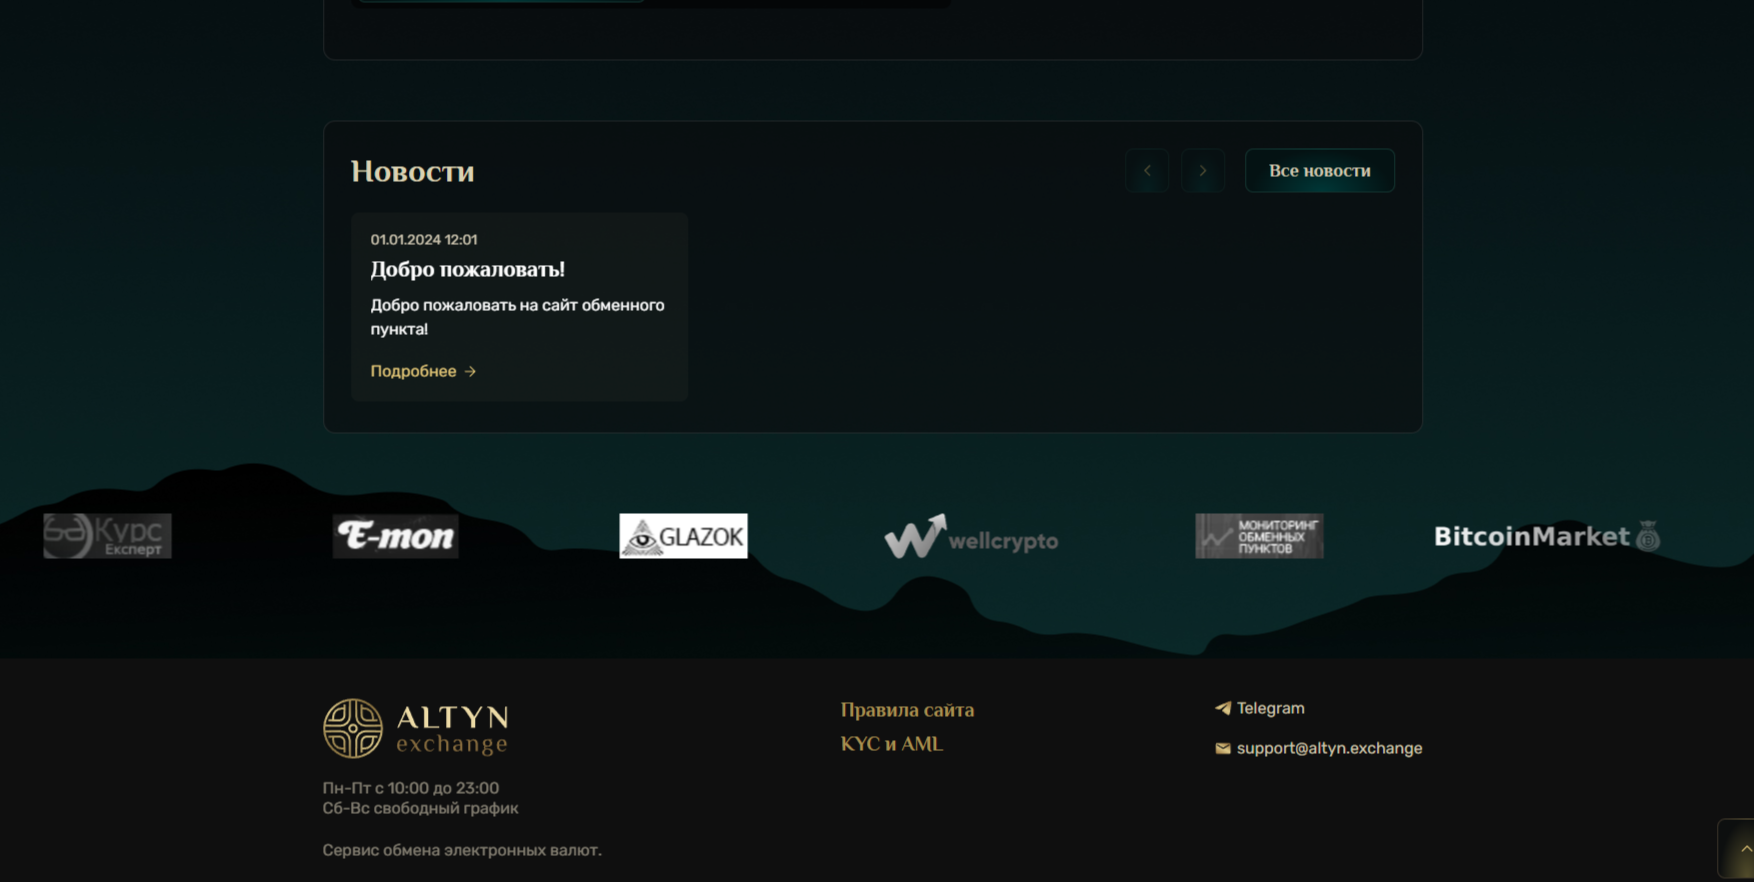
Task: Click the Мониторинг обменных пунктов logo
Action: (x=1259, y=536)
